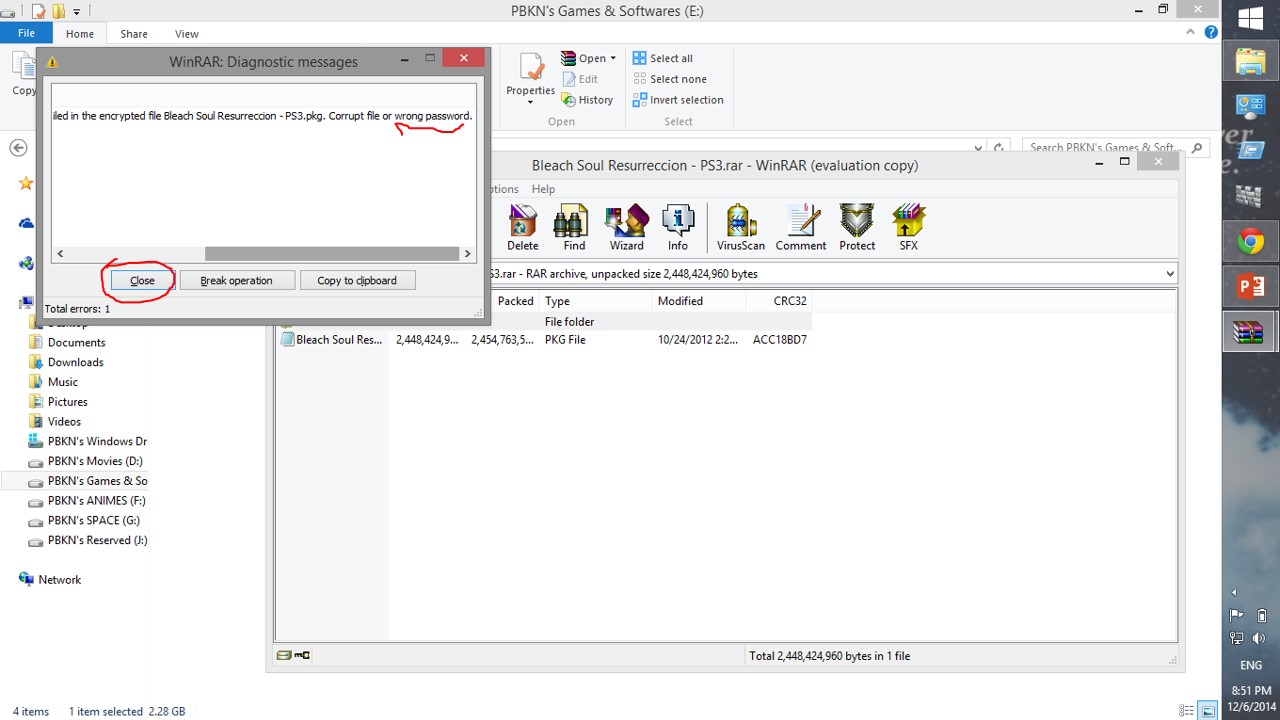The width and height of the screenshot is (1280, 720).
Task: Select Downloads folder in navigation pane
Action: tap(75, 362)
